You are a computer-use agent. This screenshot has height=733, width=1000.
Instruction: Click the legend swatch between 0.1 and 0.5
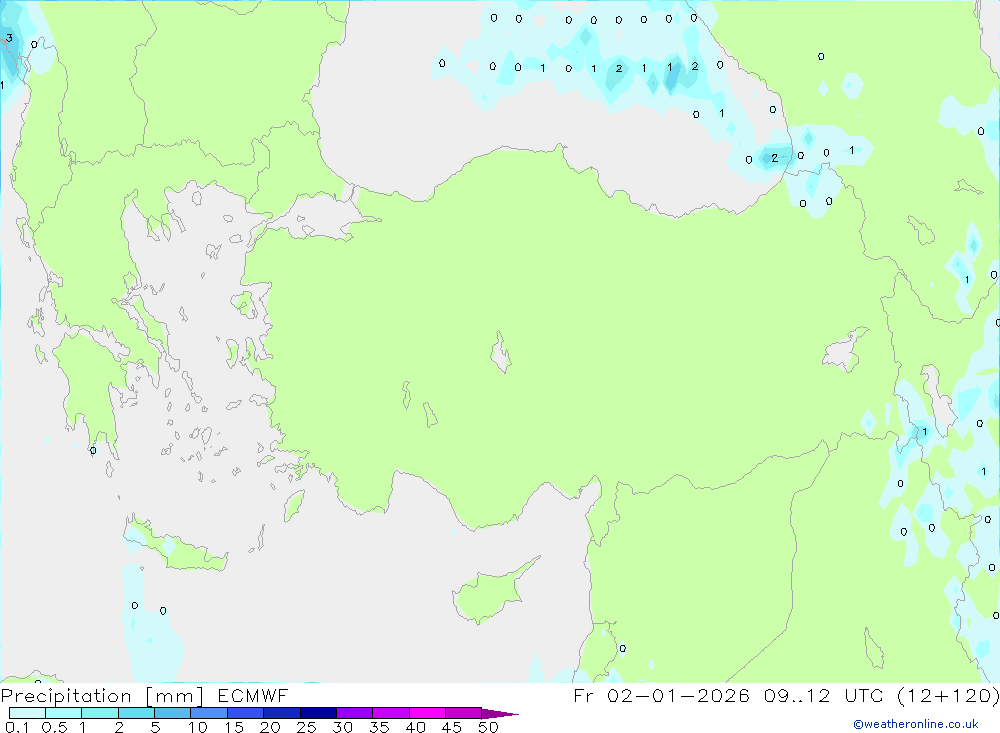pos(27,713)
